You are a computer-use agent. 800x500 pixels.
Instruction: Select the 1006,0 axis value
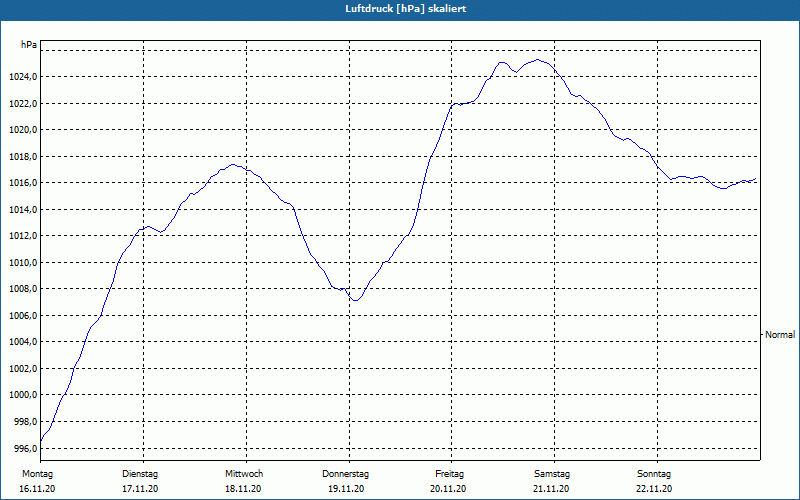[x=23, y=316]
